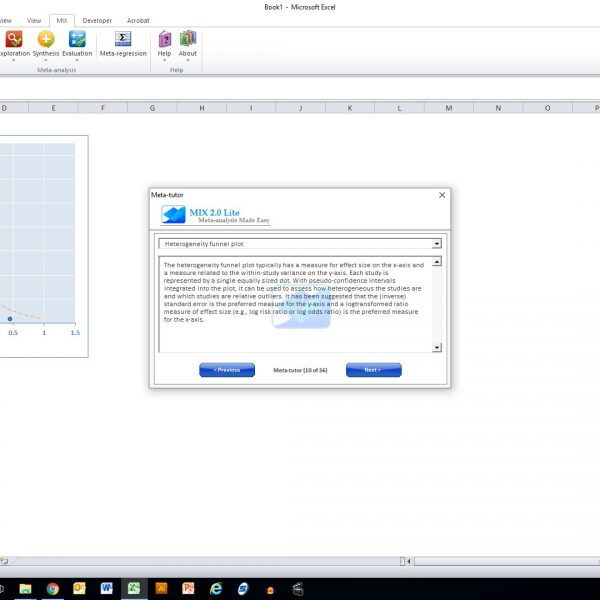
Task: Open the Developer ribbon tab
Action: click(x=97, y=21)
